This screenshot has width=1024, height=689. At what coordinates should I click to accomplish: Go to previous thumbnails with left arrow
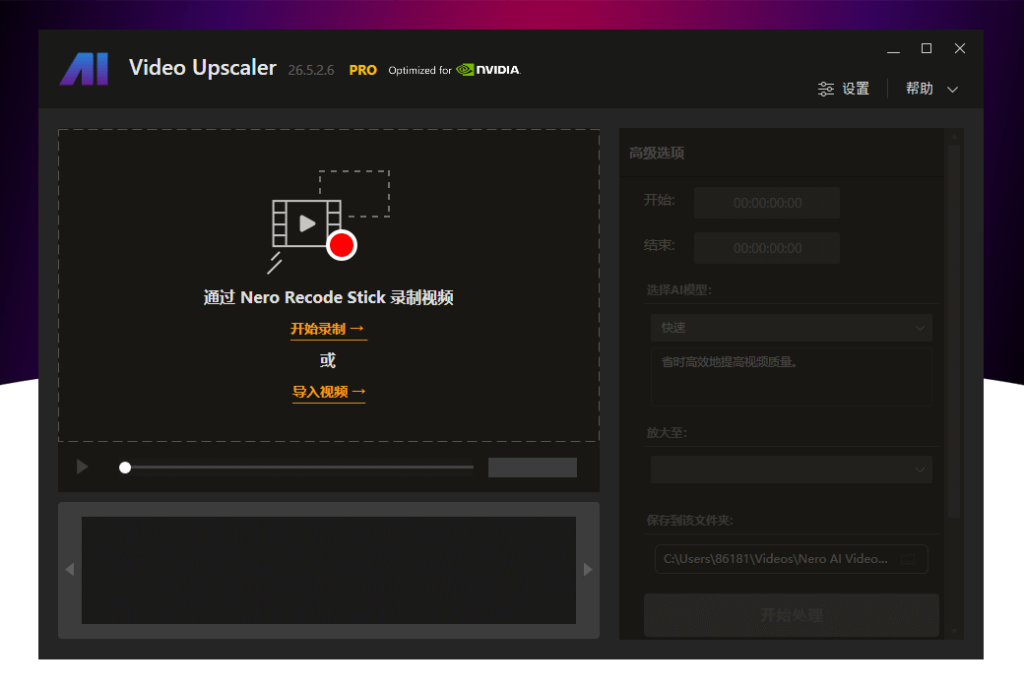tap(70, 569)
